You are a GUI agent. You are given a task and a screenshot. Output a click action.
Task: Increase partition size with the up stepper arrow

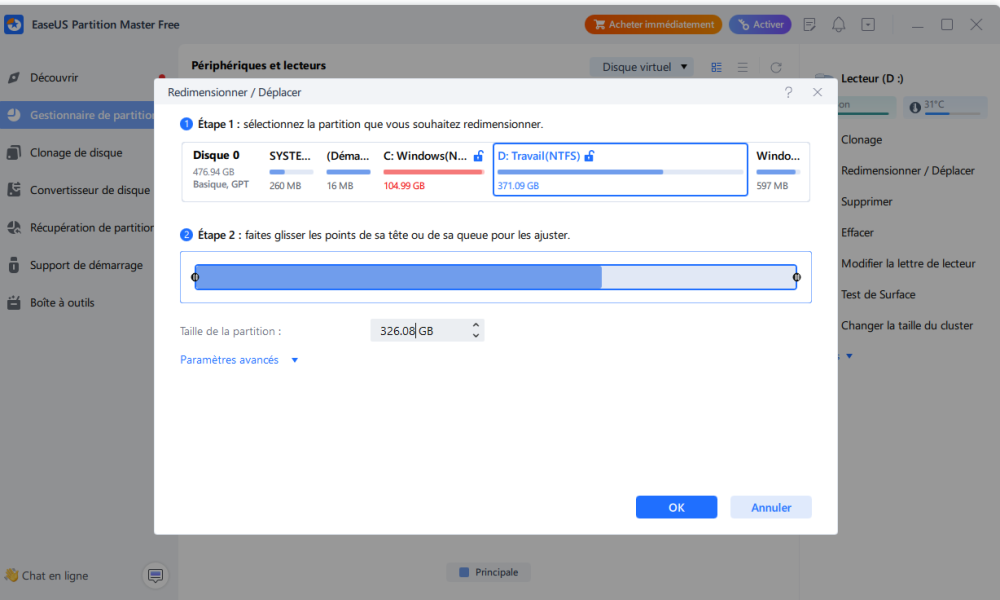(476, 325)
